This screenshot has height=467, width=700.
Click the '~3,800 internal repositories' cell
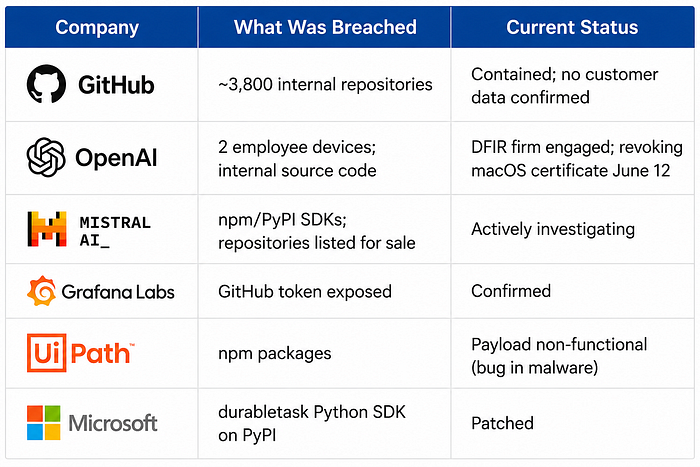(325, 84)
